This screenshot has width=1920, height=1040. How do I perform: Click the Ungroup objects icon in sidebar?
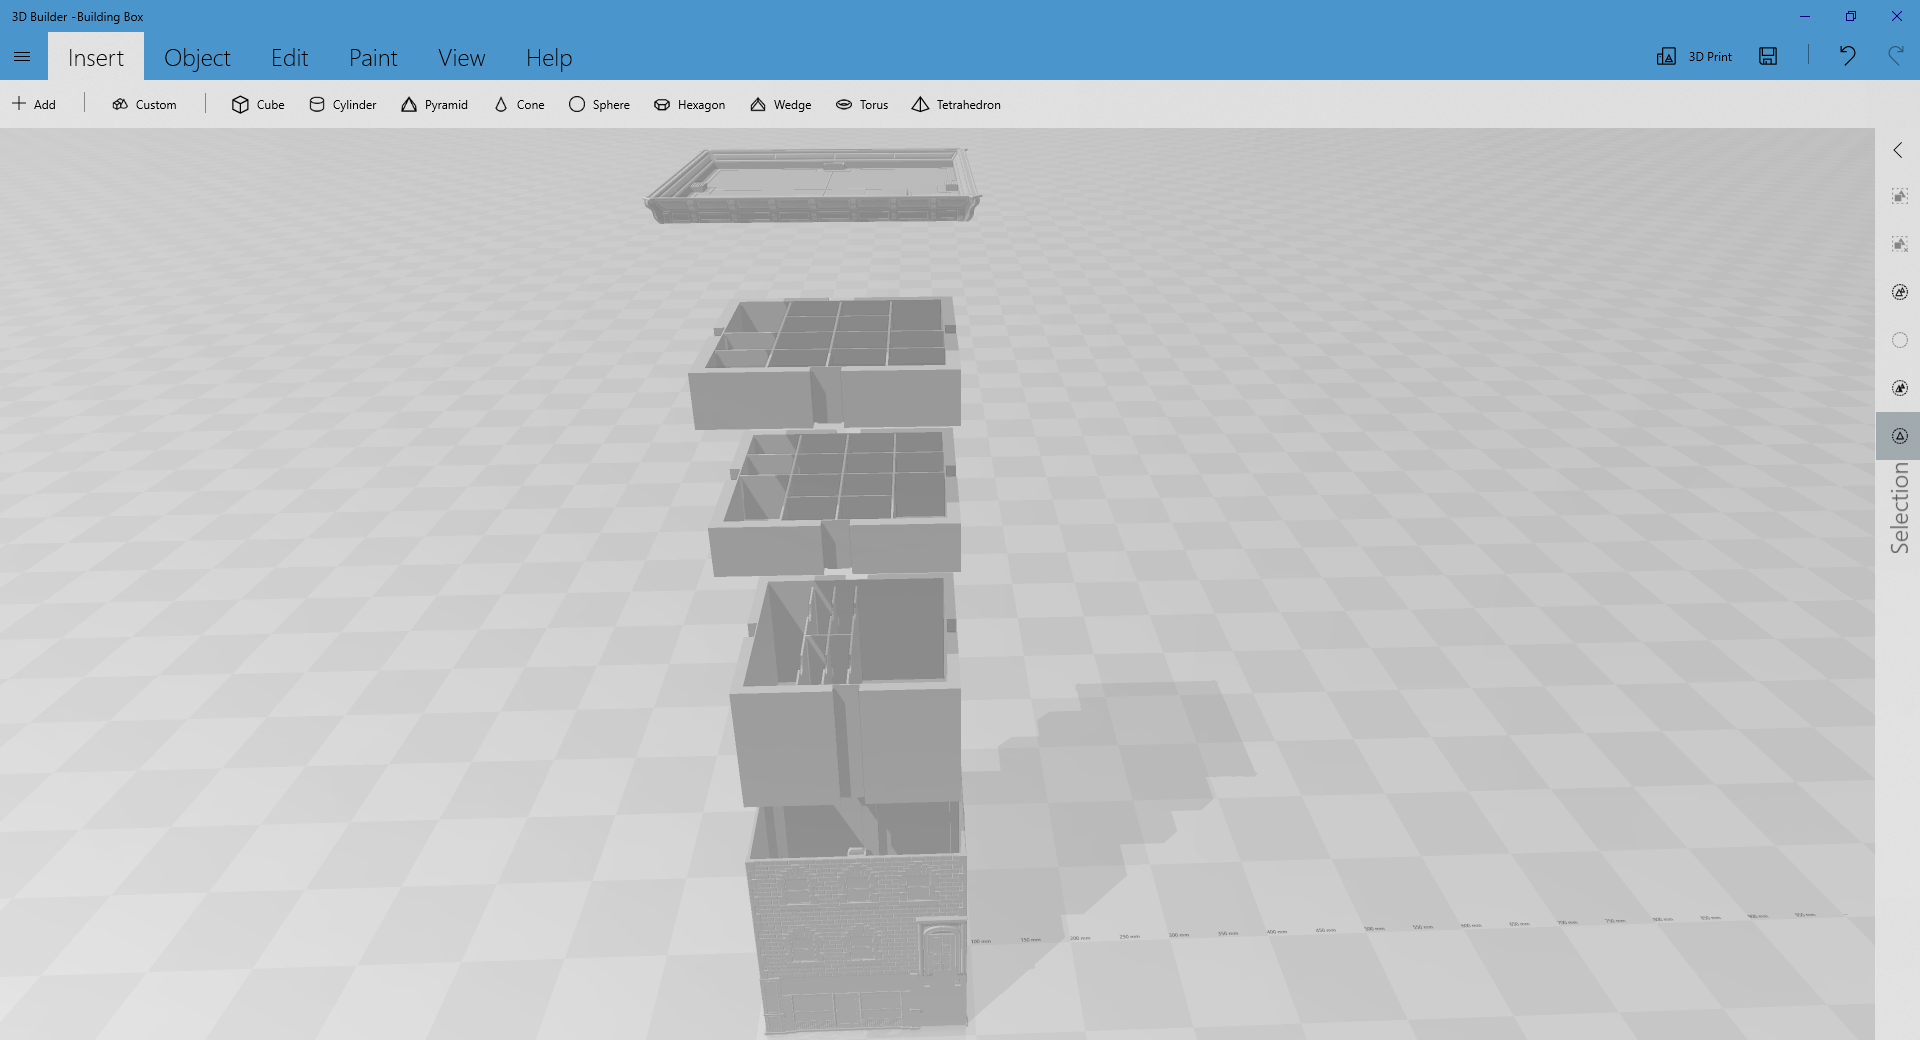point(1899,244)
